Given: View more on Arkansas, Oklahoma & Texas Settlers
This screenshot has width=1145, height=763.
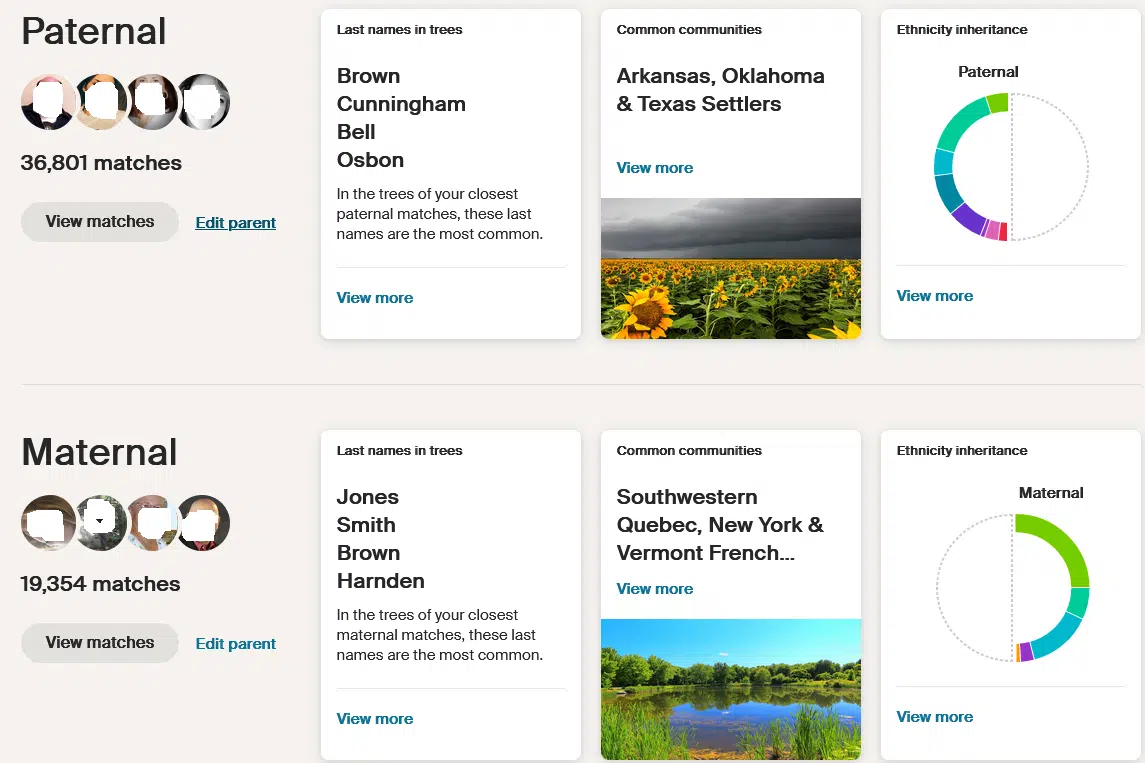Looking at the screenshot, I should coord(654,168).
